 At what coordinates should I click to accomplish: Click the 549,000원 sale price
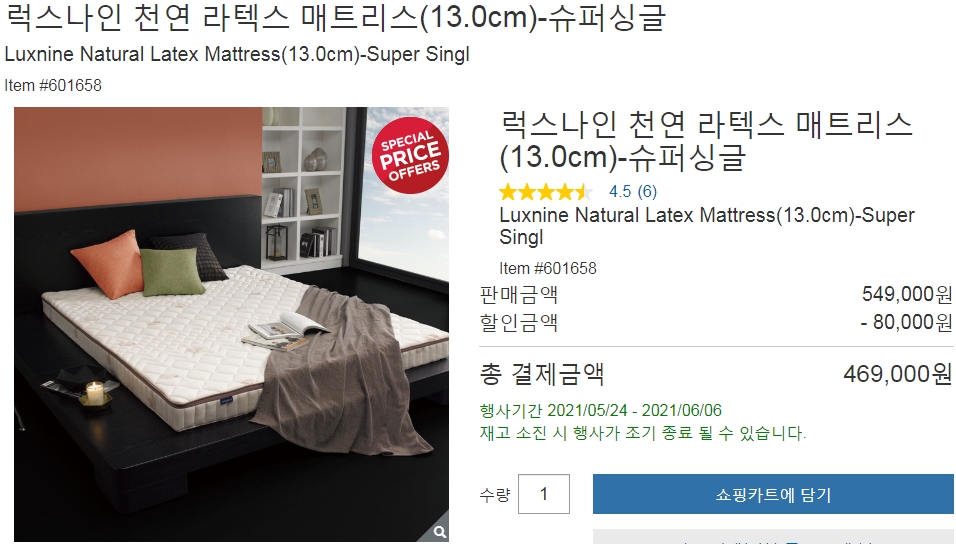tap(907, 295)
